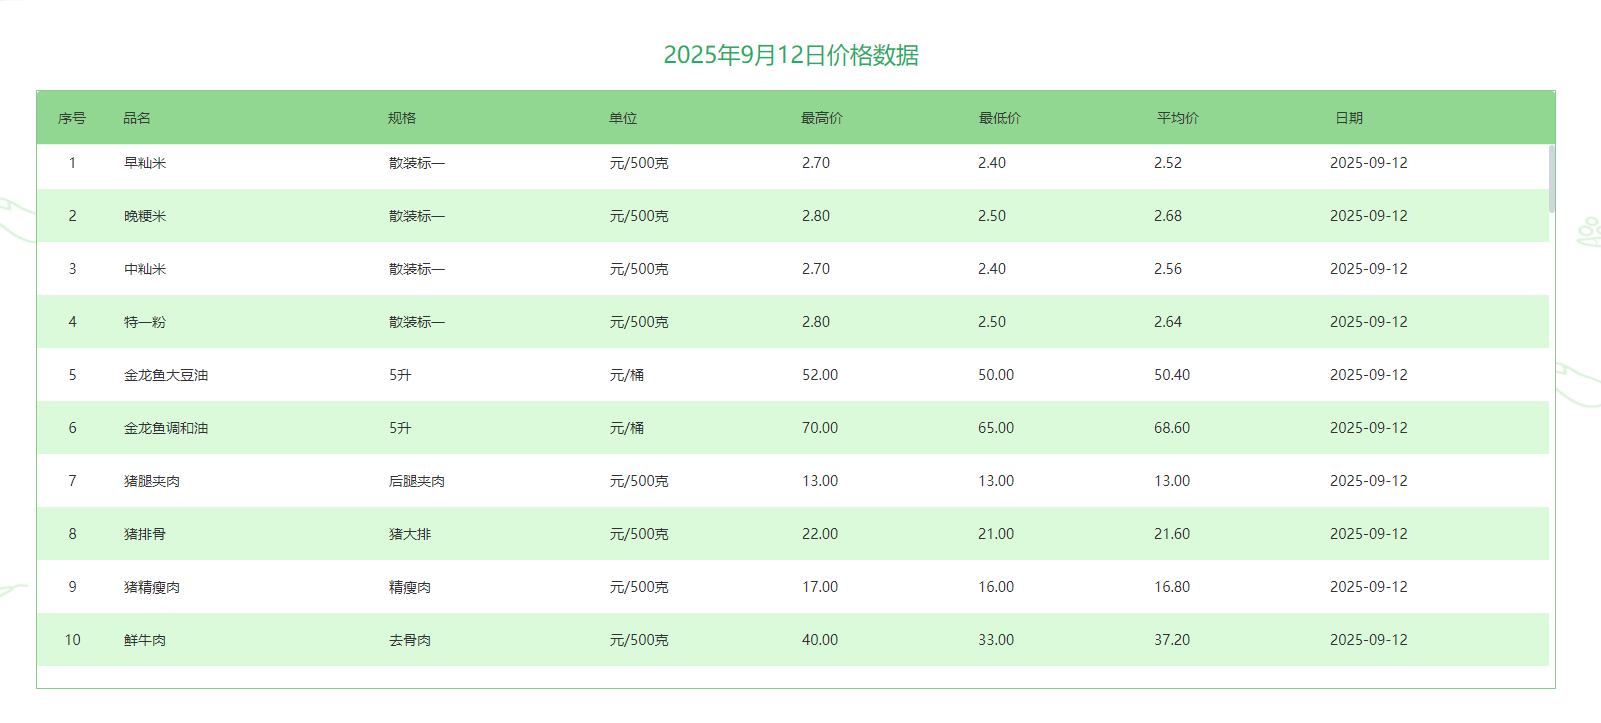Image resolution: width=1601 pixels, height=723 pixels.
Task: Click the highest price 52.00 cell
Action: (x=820, y=375)
